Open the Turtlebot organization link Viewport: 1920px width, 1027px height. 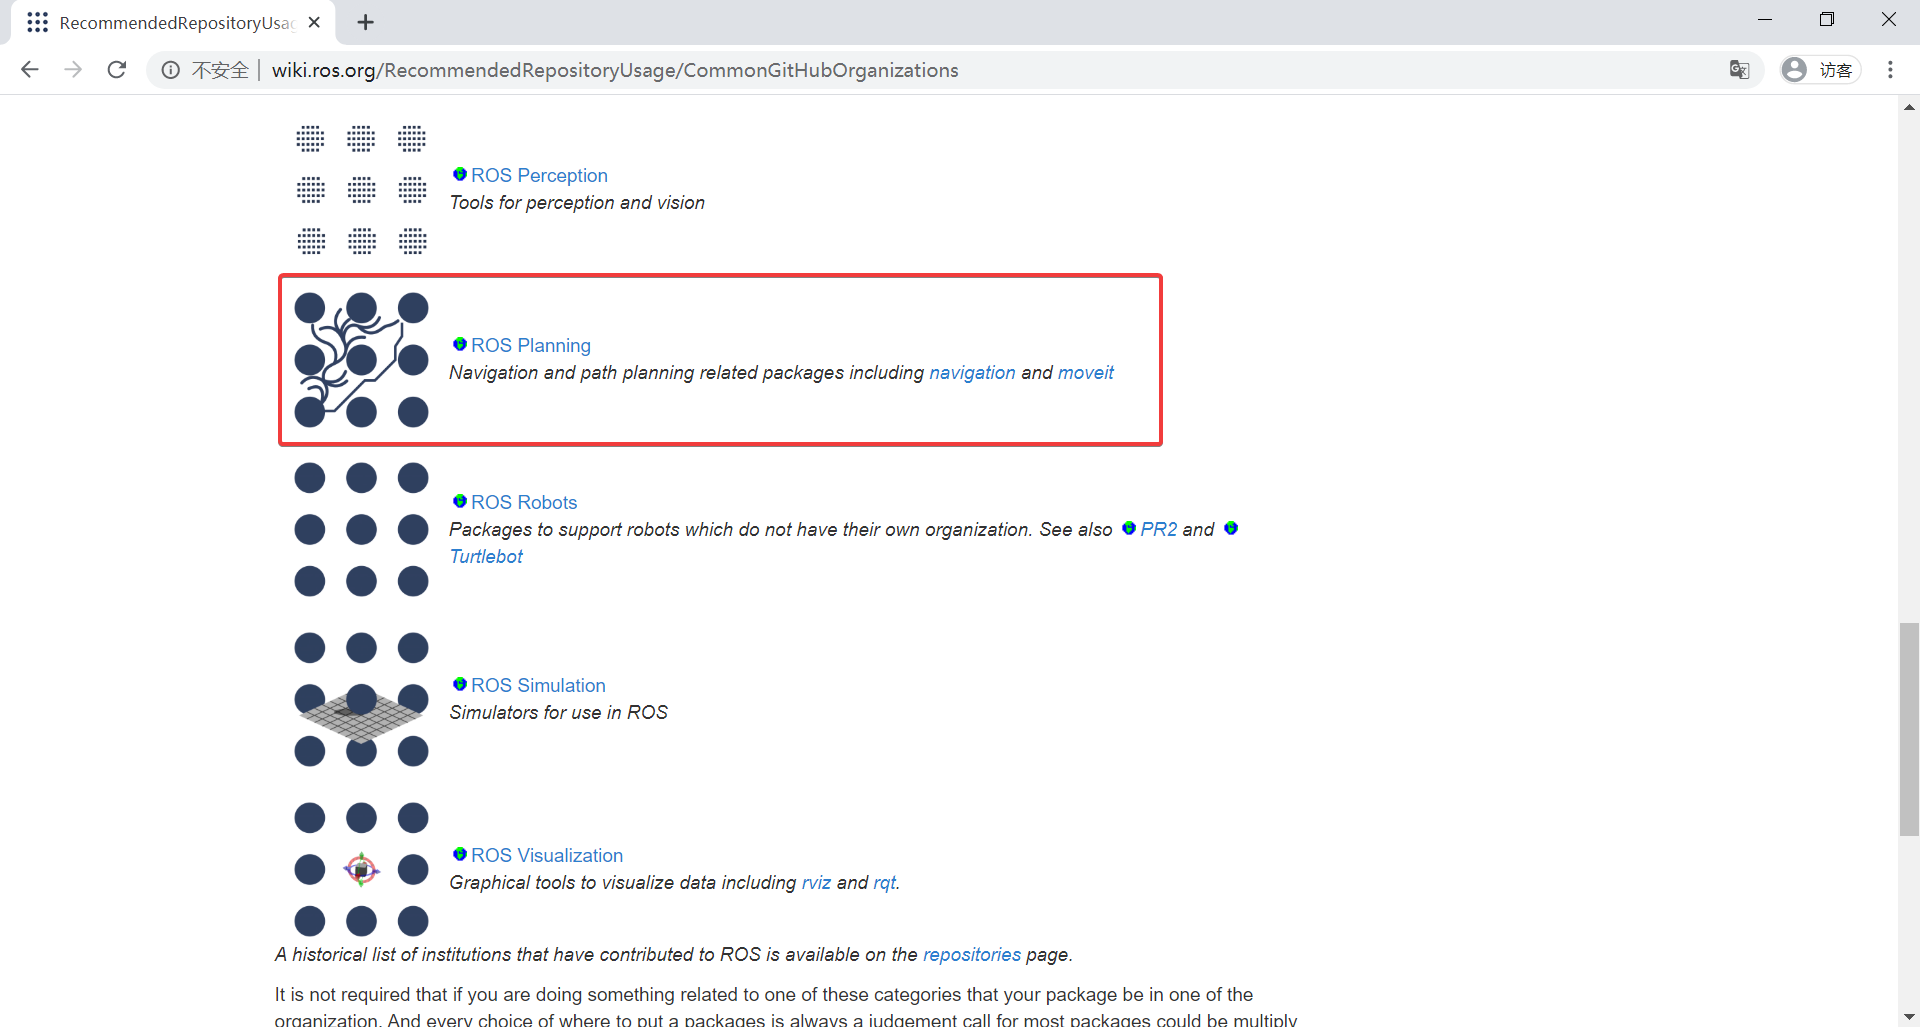(486, 556)
